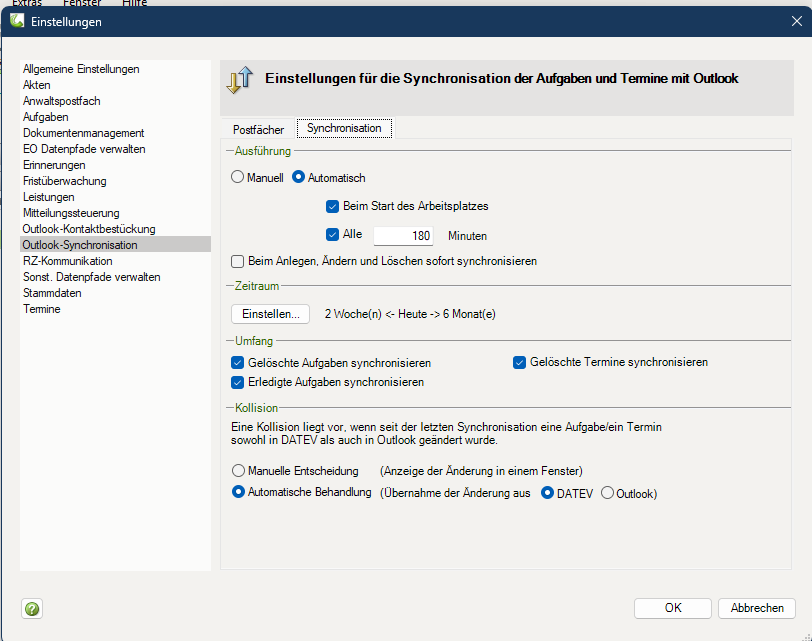Switch to the Postfächer tab

click(258, 129)
